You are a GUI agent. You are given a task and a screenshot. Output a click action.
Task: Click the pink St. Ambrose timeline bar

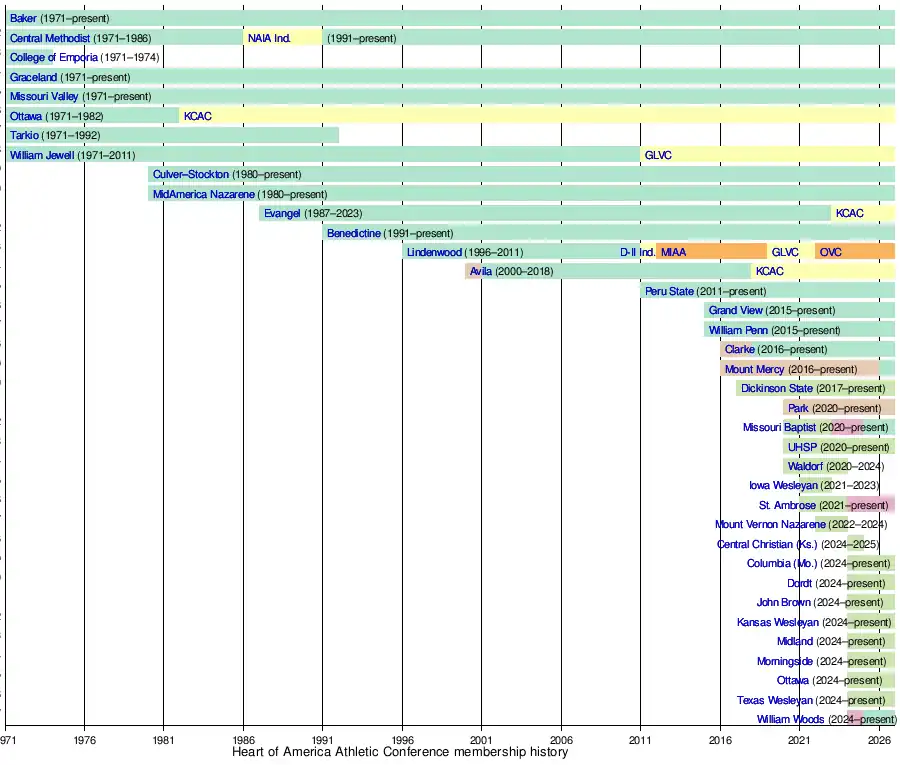[x=868, y=505]
